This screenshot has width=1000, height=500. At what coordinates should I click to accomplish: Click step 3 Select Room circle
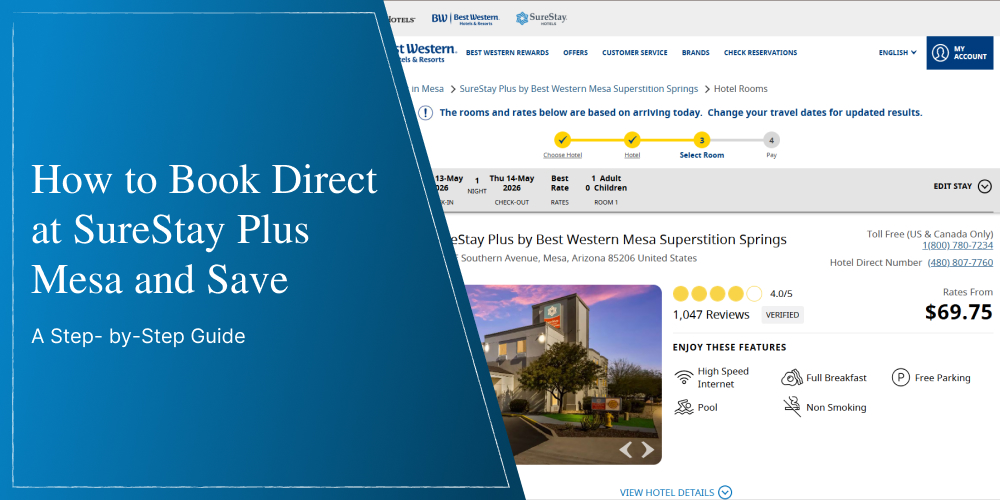point(702,140)
